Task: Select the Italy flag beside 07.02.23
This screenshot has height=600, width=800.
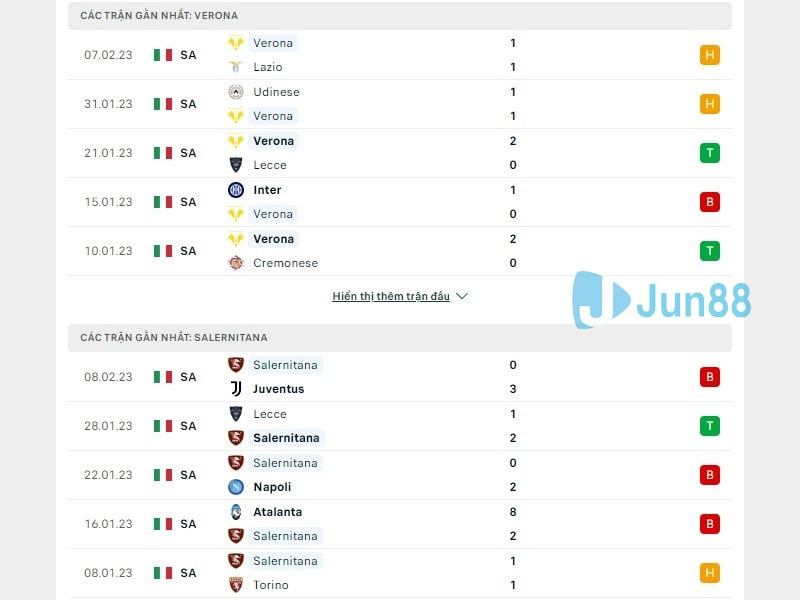Action: (163, 56)
